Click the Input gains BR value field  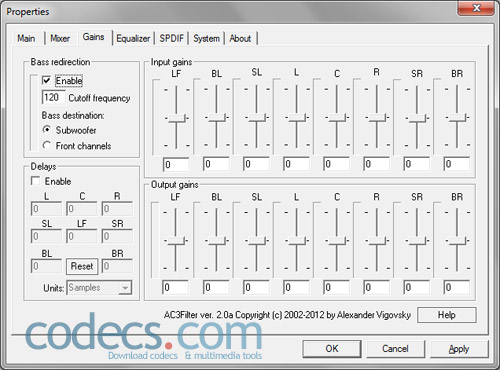(457, 164)
